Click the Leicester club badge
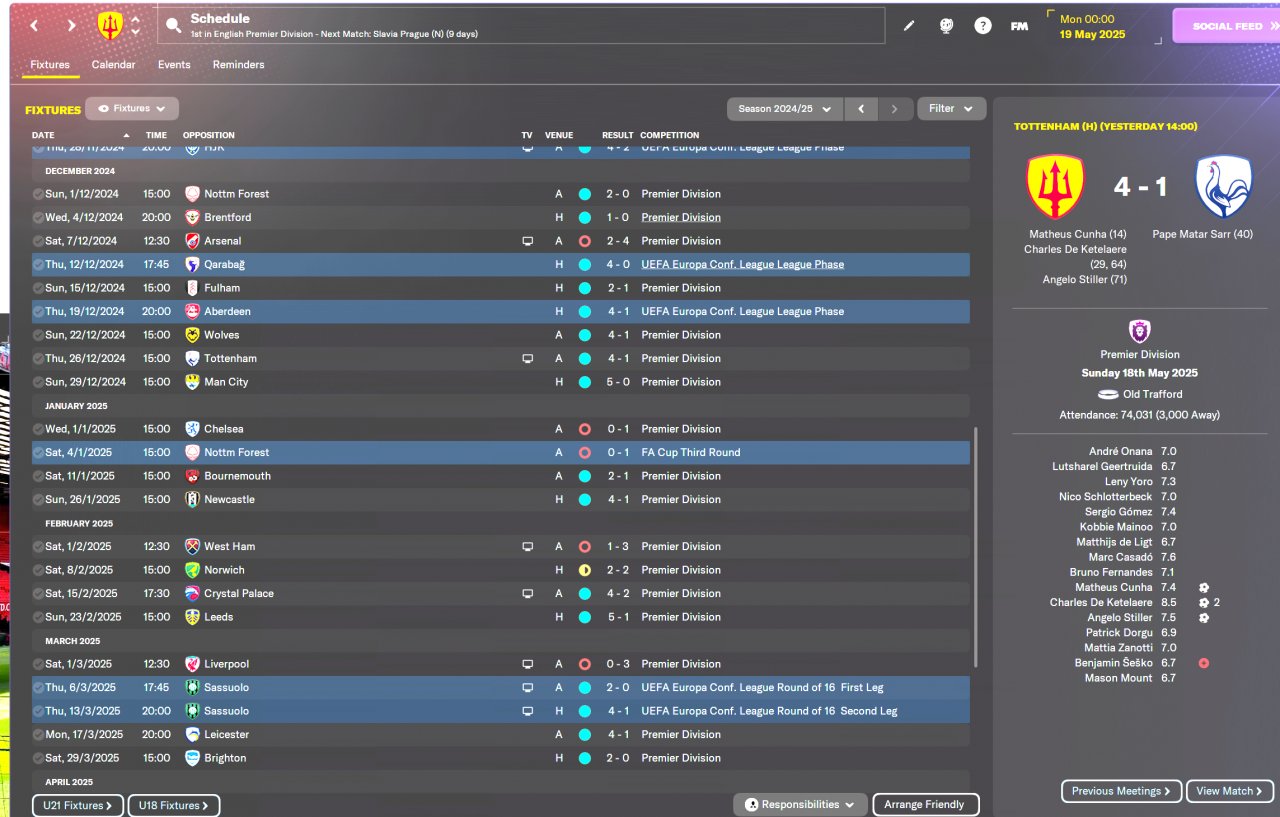 coord(192,735)
